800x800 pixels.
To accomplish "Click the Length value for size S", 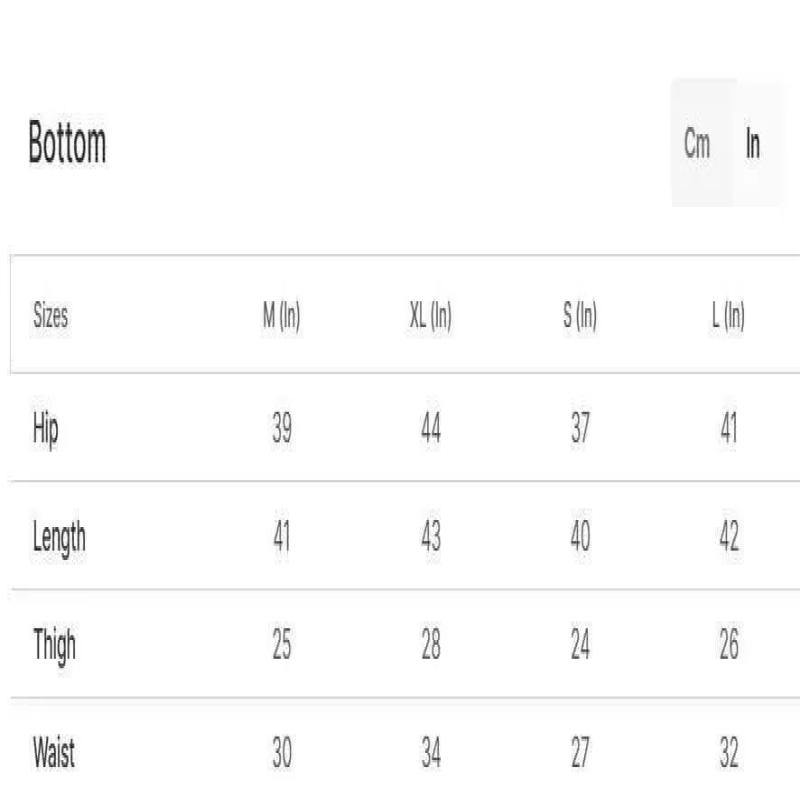I will coord(580,537).
